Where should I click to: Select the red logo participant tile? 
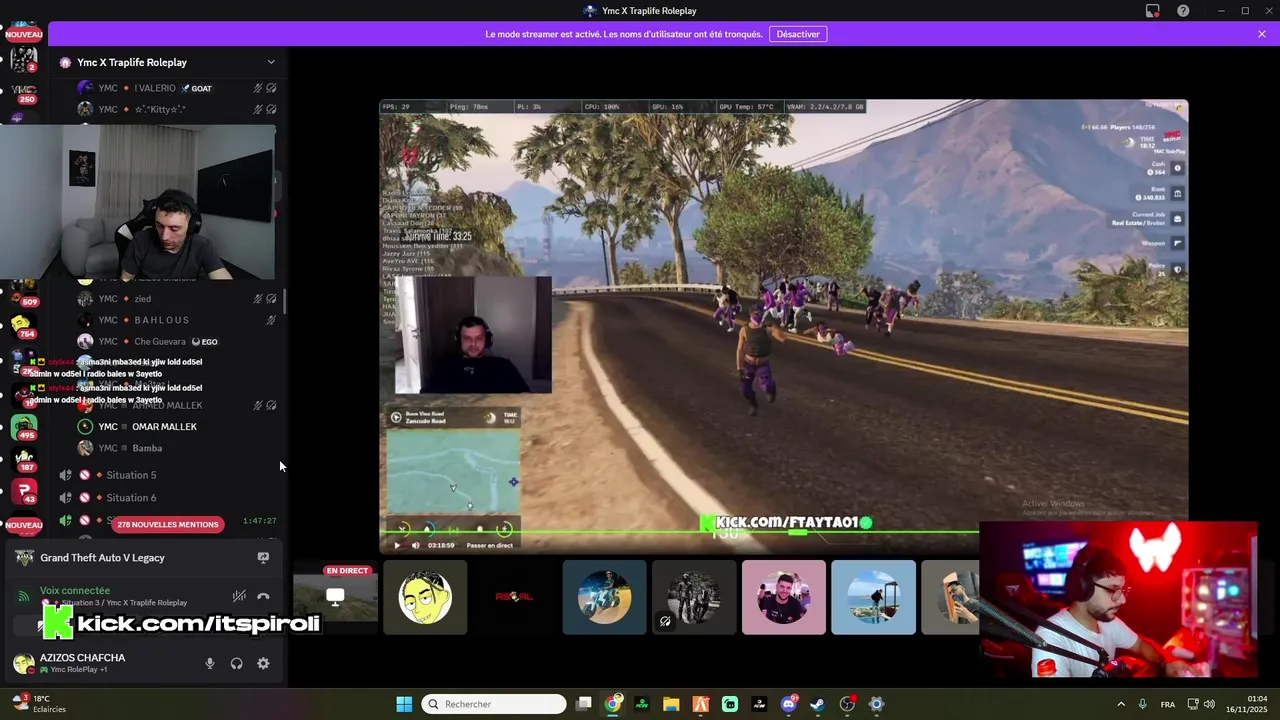[x=514, y=597]
